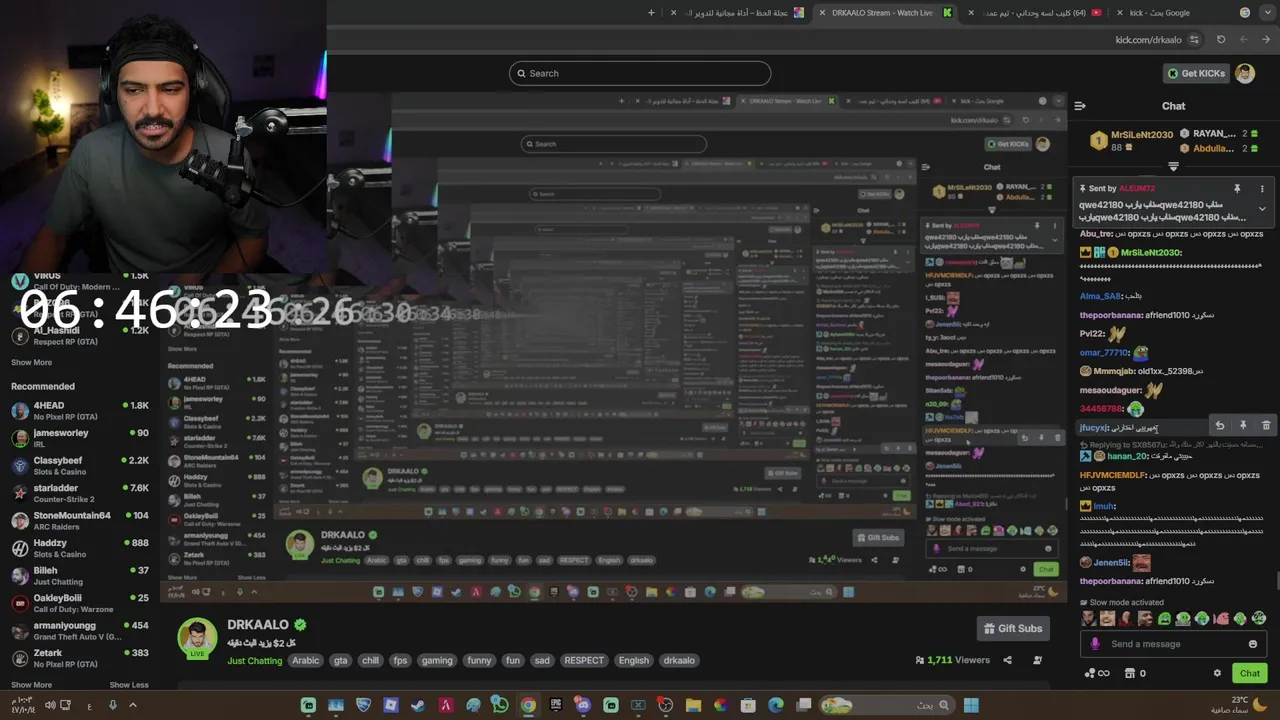Image resolution: width=1280 pixels, height=720 pixels.
Task: Click the Send a message input field
Action: point(1174,644)
